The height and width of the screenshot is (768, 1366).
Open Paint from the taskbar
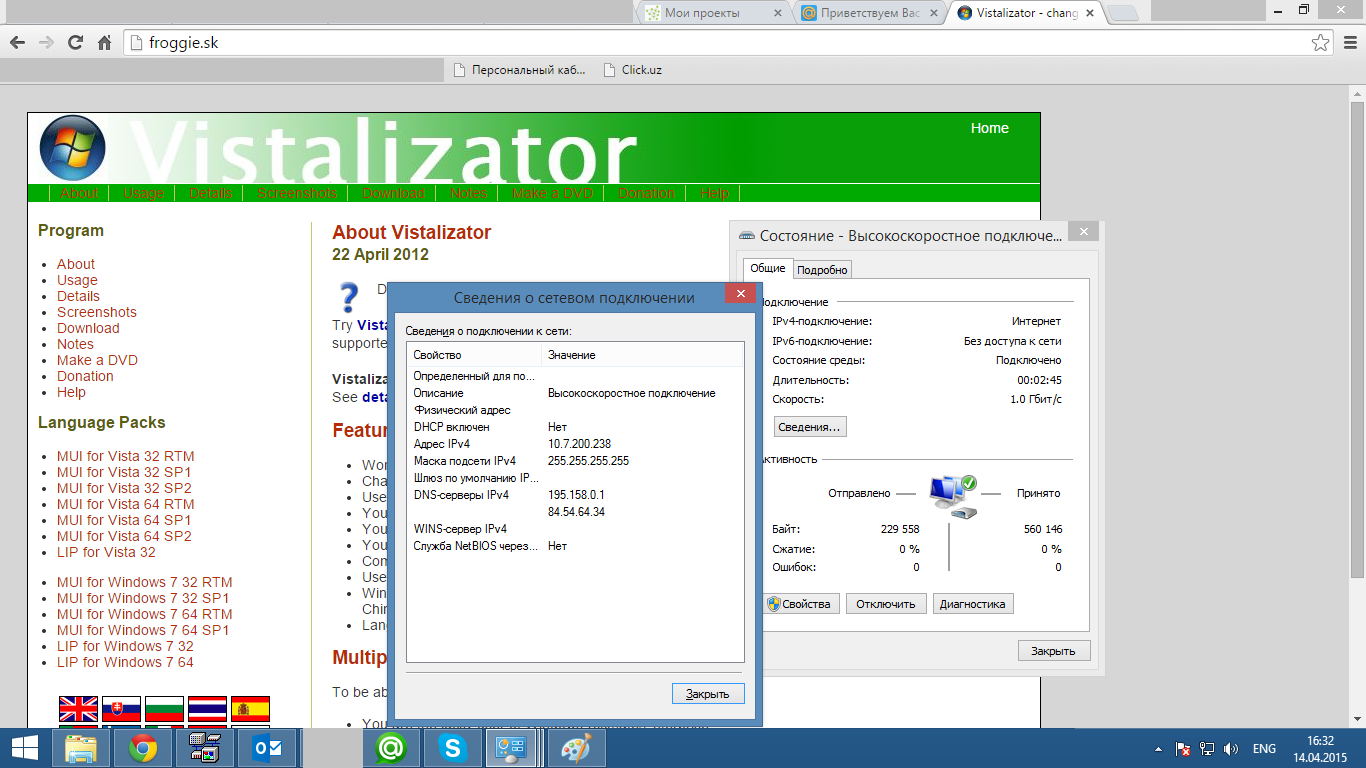coord(576,748)
